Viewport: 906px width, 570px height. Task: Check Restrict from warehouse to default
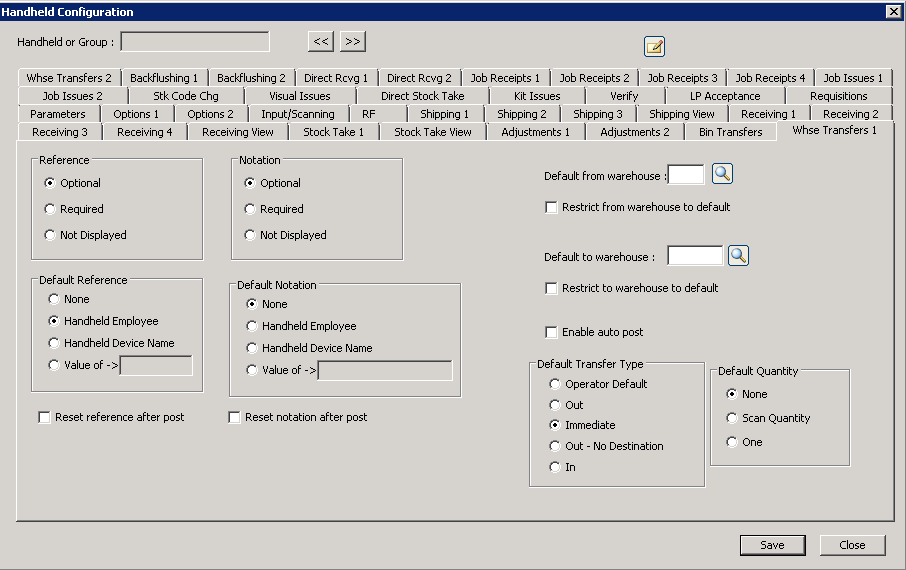(x=551, y=207)
